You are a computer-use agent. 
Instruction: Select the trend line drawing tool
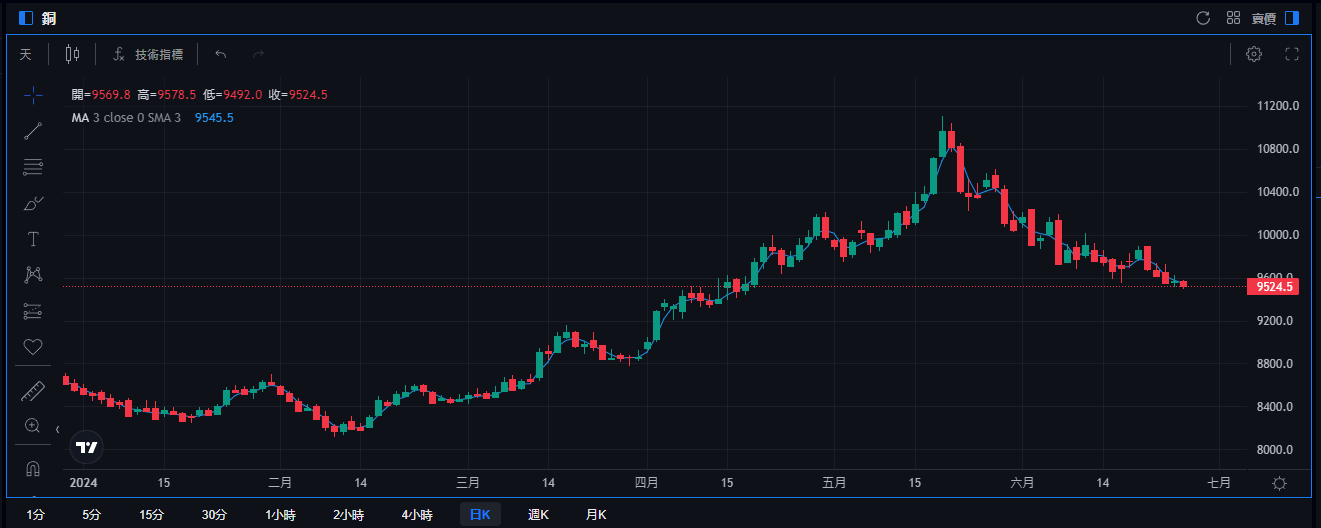pos(33,131)
